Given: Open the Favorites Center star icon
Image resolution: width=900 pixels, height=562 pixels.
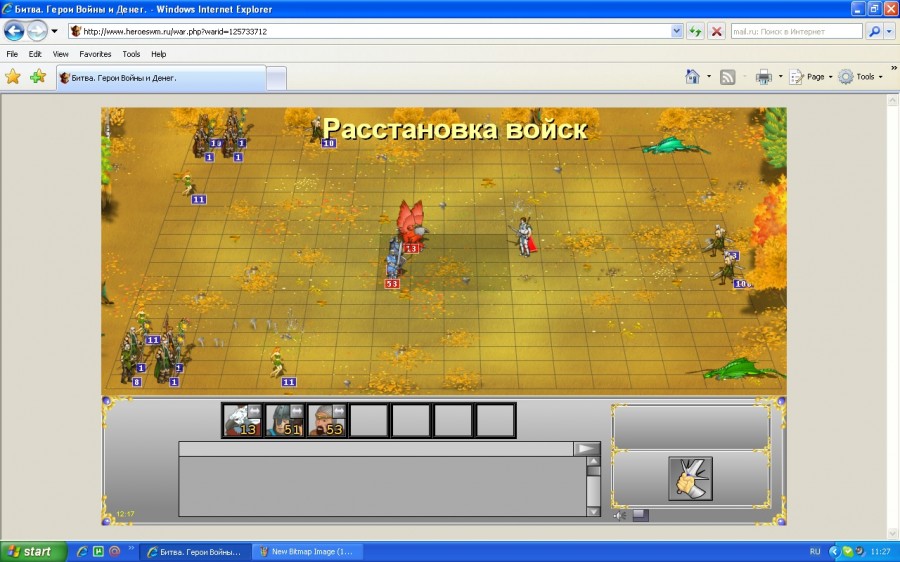Looking at the screenshot, I should pyautogui.click(x=13, y=76).
